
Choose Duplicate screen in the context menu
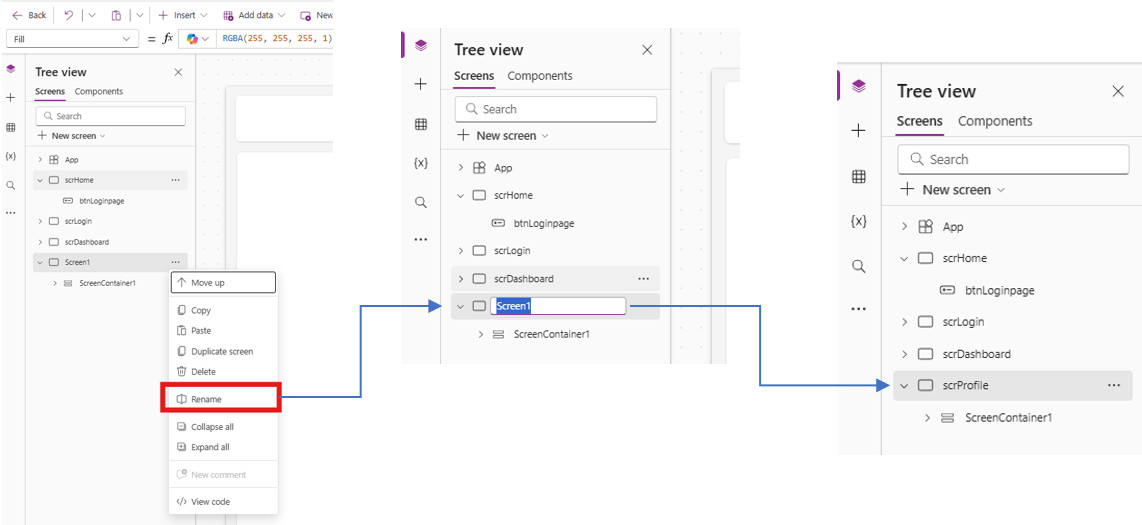tap(223, 351)
